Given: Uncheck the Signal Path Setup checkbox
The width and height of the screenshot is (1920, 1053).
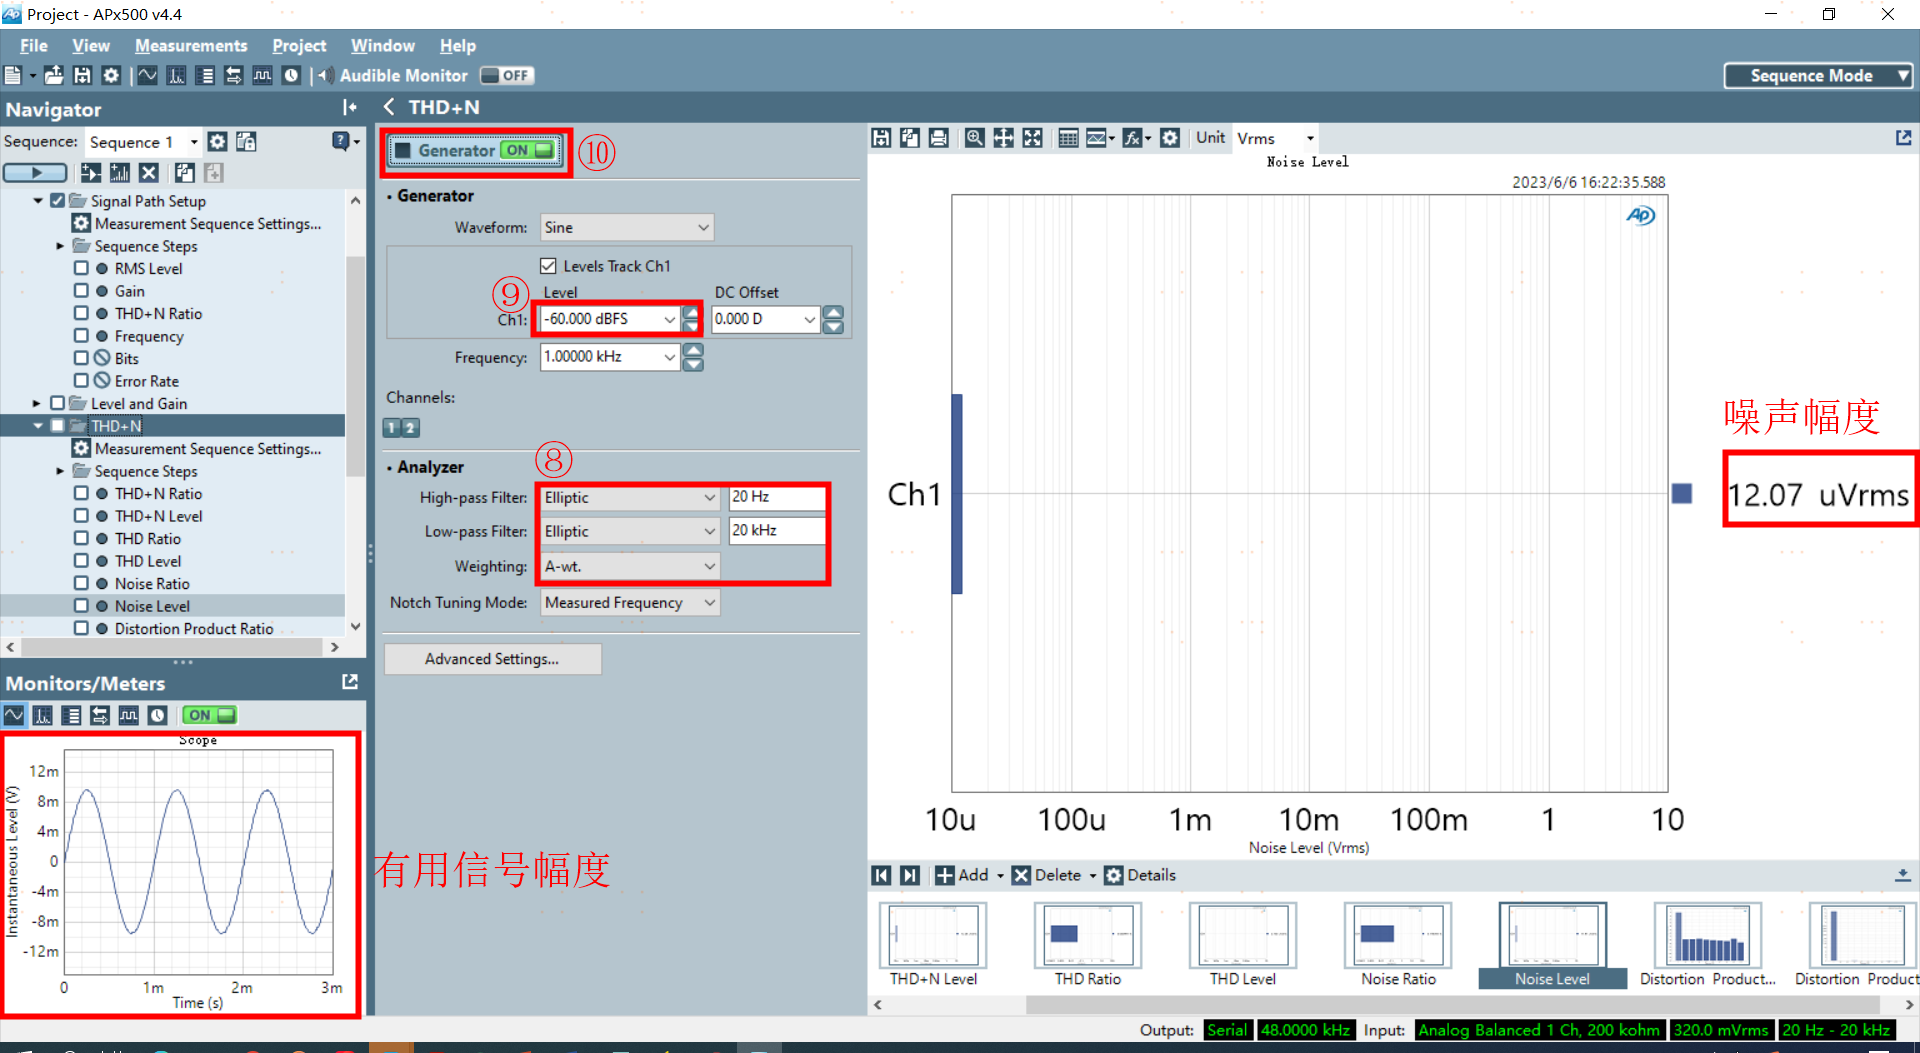Looking at the screenshot, I should 57,201.
